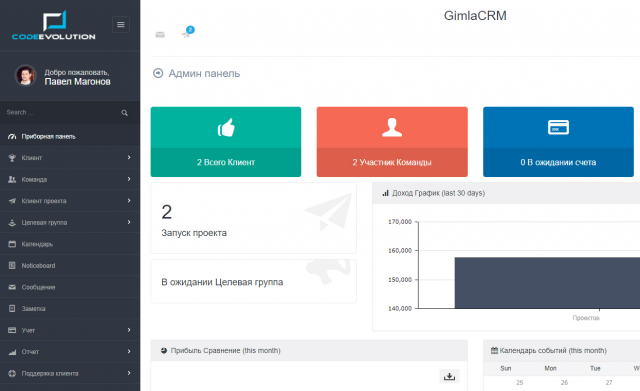Click the Доход График bar chart icon

[385, 193]
